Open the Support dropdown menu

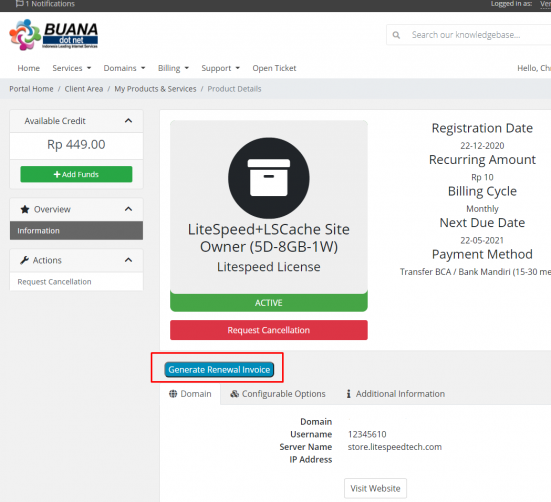click(220, 68)
